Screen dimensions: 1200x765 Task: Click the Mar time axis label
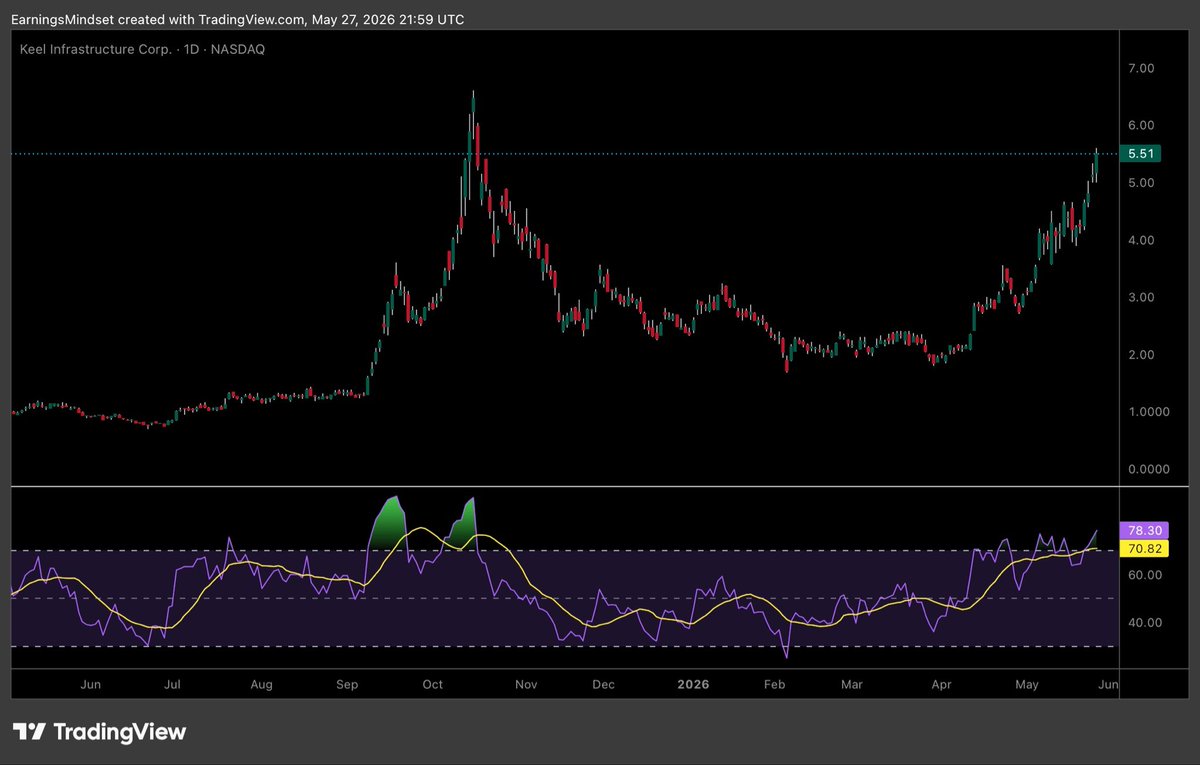tap(852, 685)
